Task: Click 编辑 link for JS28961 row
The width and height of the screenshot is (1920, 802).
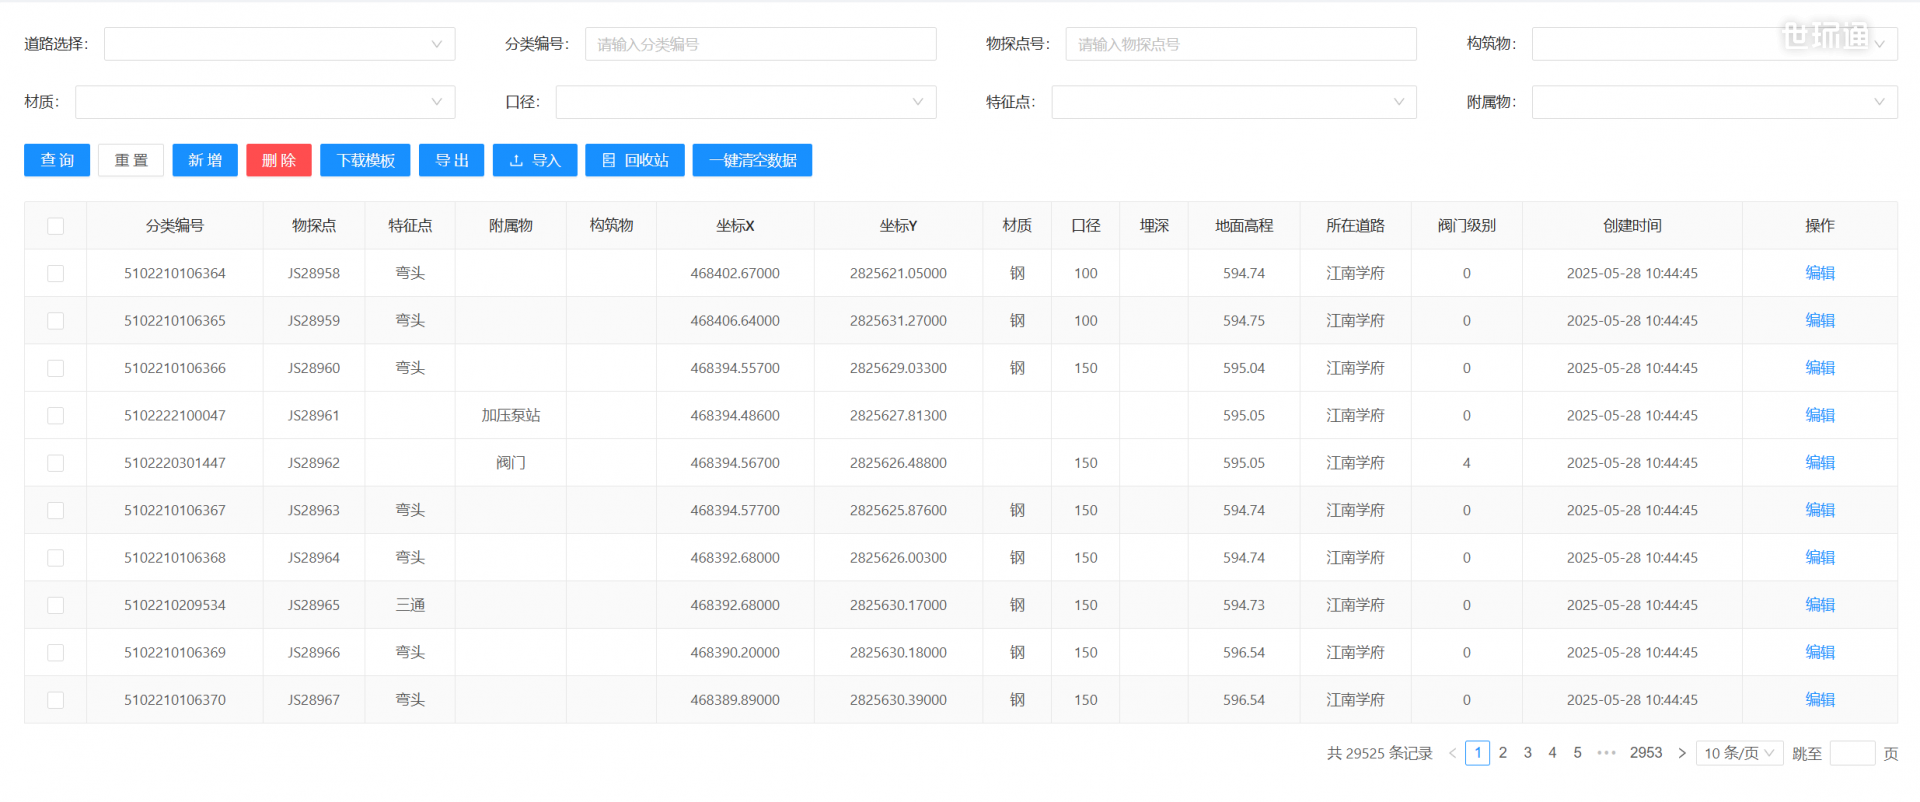Action: 1820,415
